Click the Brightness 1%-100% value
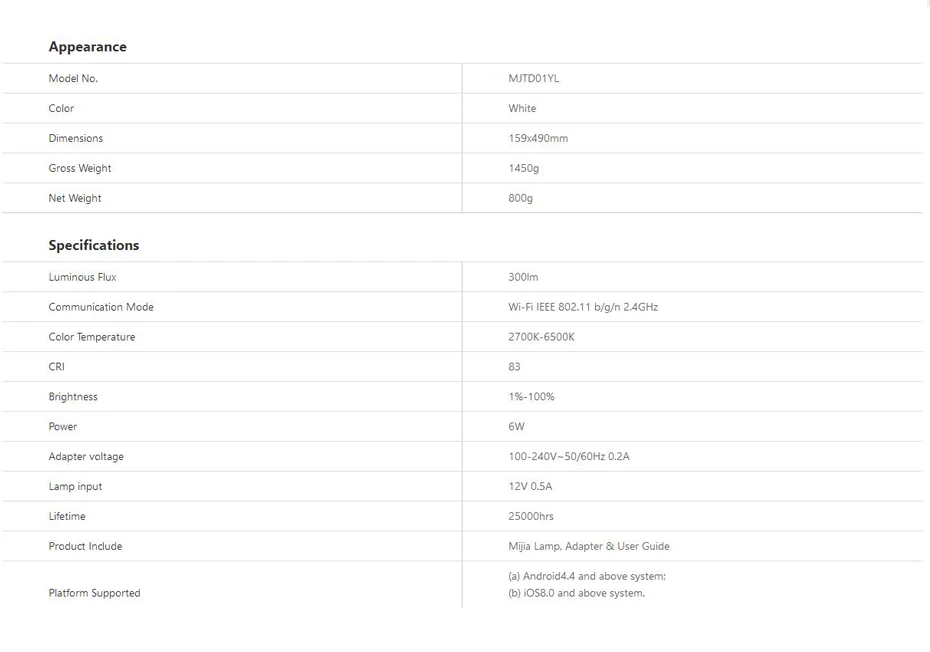 click(531, 397)
